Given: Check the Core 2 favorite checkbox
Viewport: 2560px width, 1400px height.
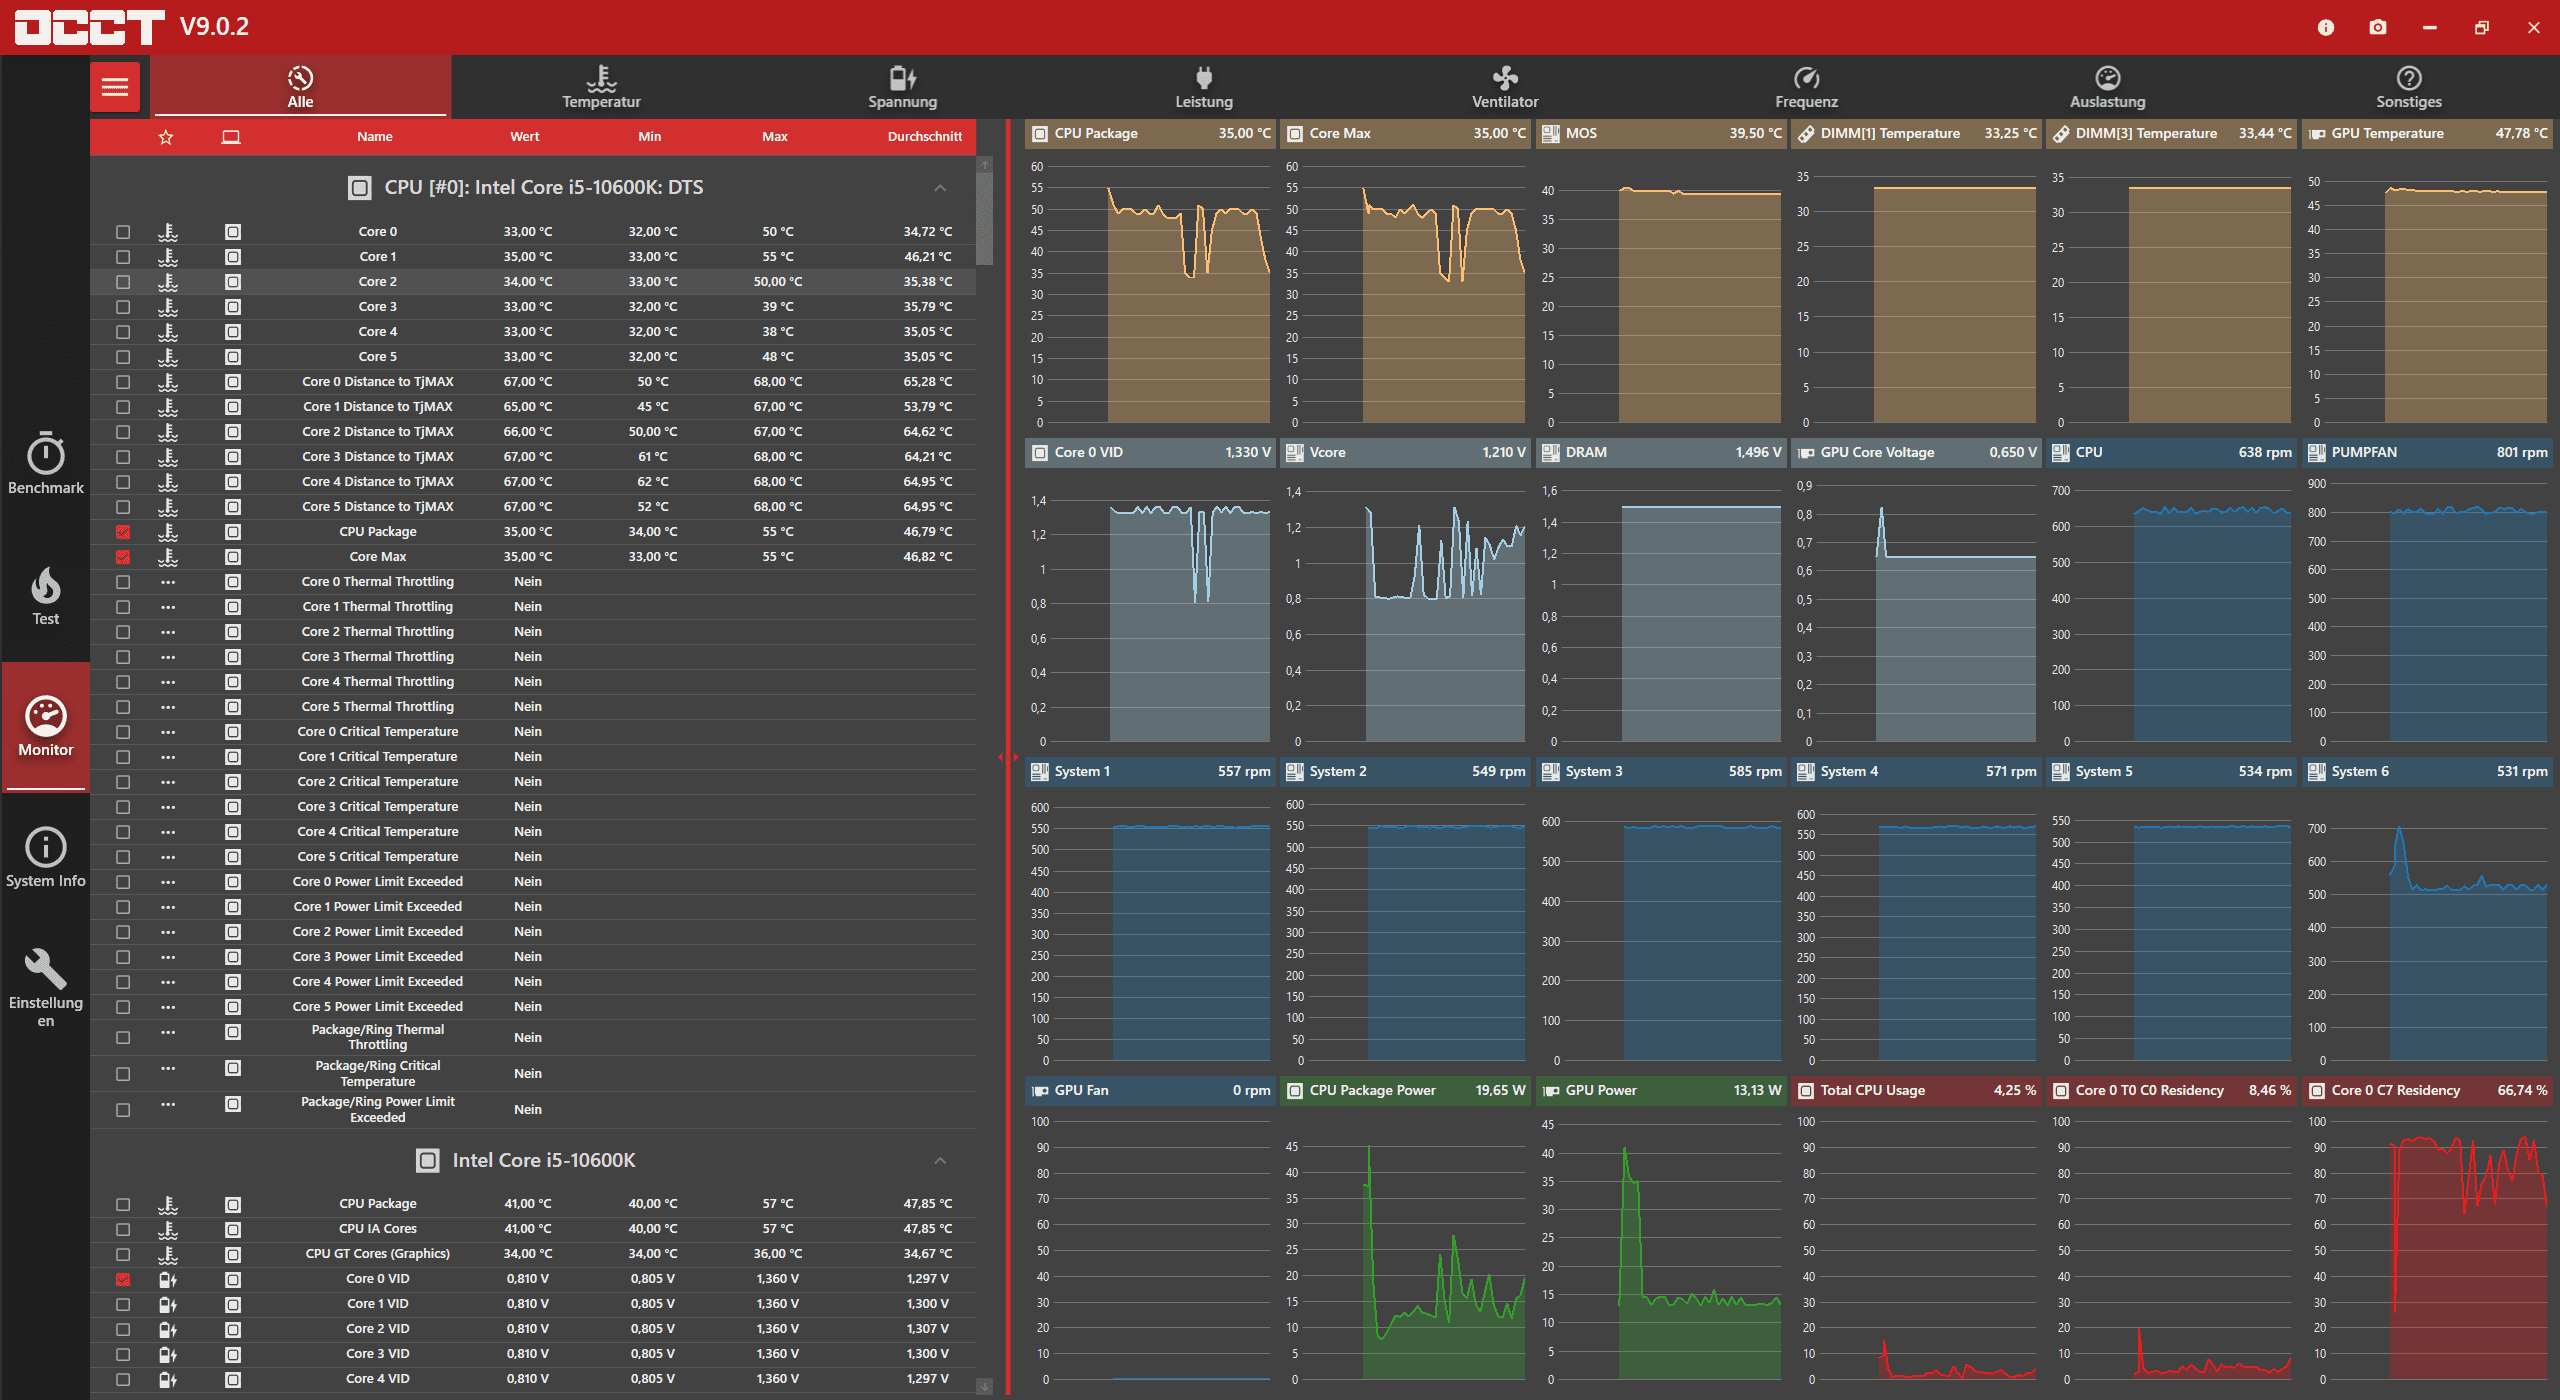Looking at the screenshot, I should tap(123, 282).
